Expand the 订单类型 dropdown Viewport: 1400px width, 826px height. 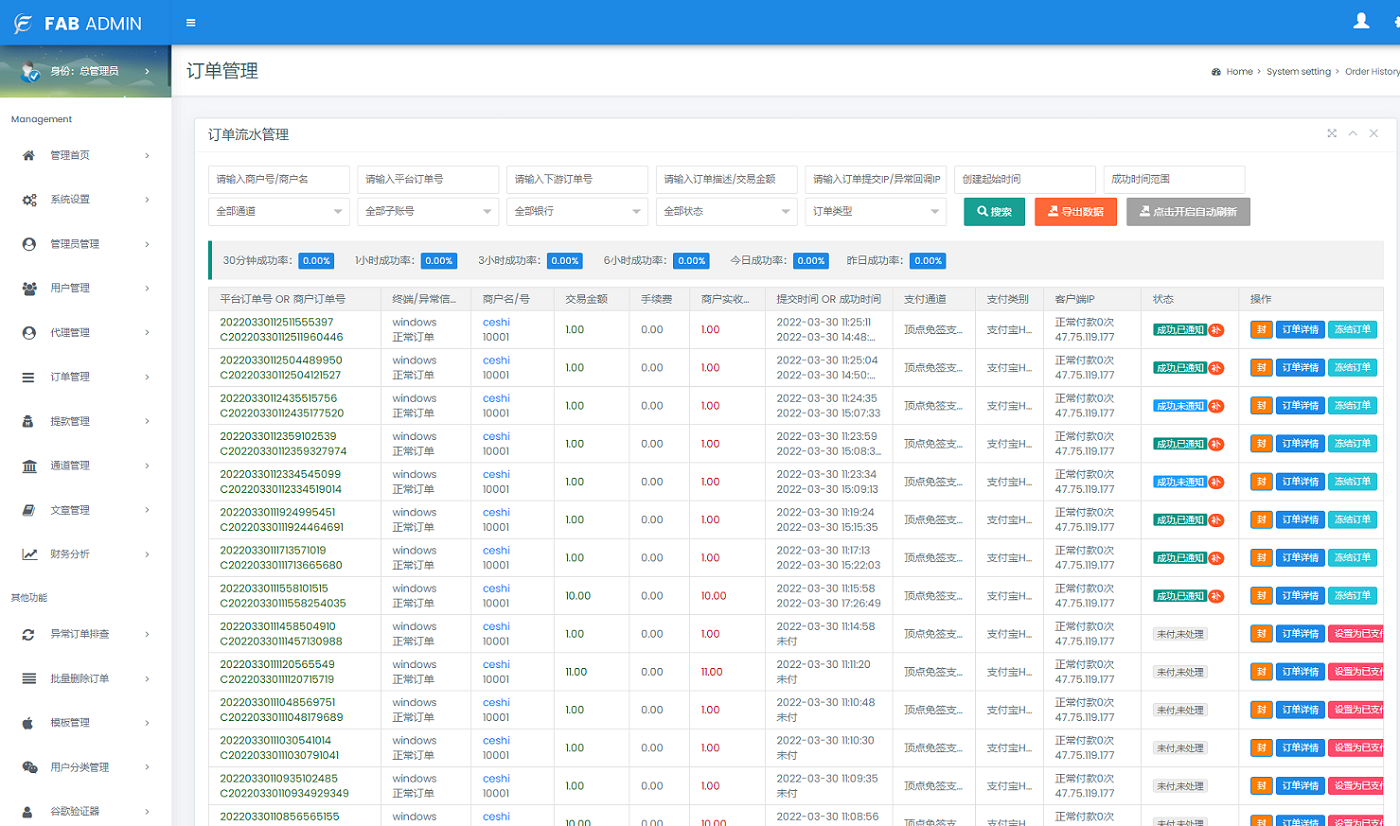click(875, 212)
